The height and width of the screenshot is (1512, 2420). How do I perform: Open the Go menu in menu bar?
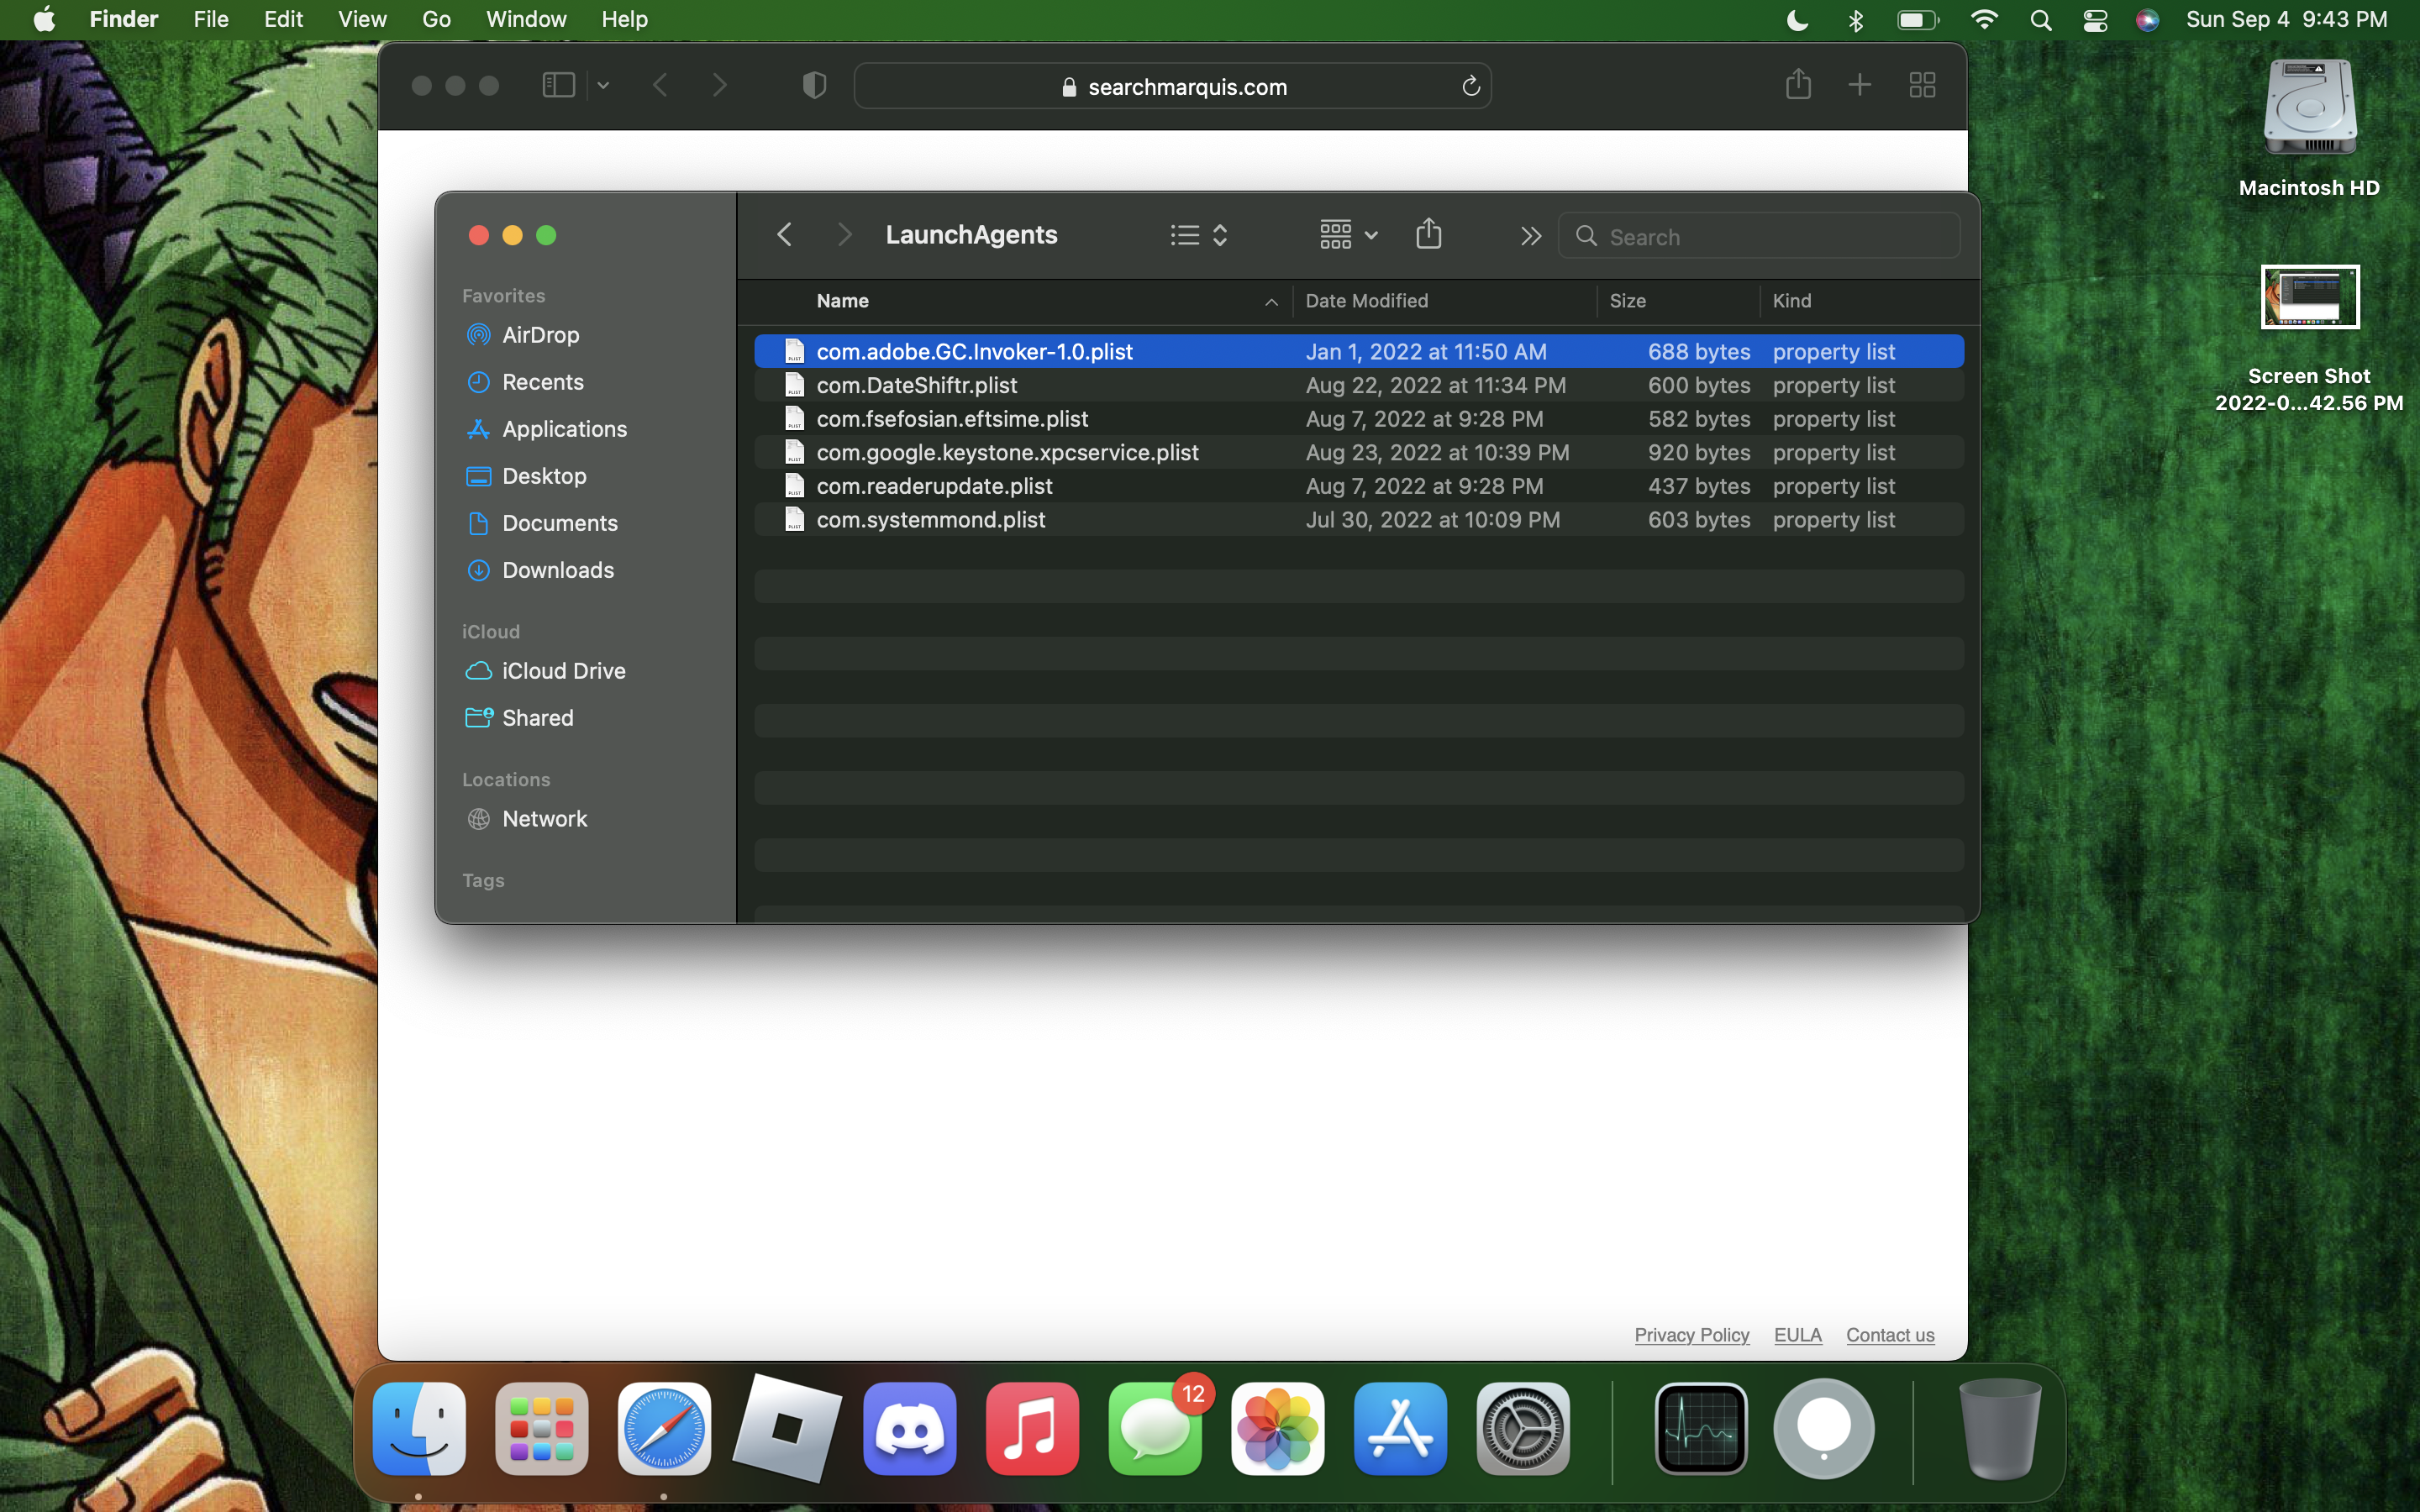click(436, 19)
